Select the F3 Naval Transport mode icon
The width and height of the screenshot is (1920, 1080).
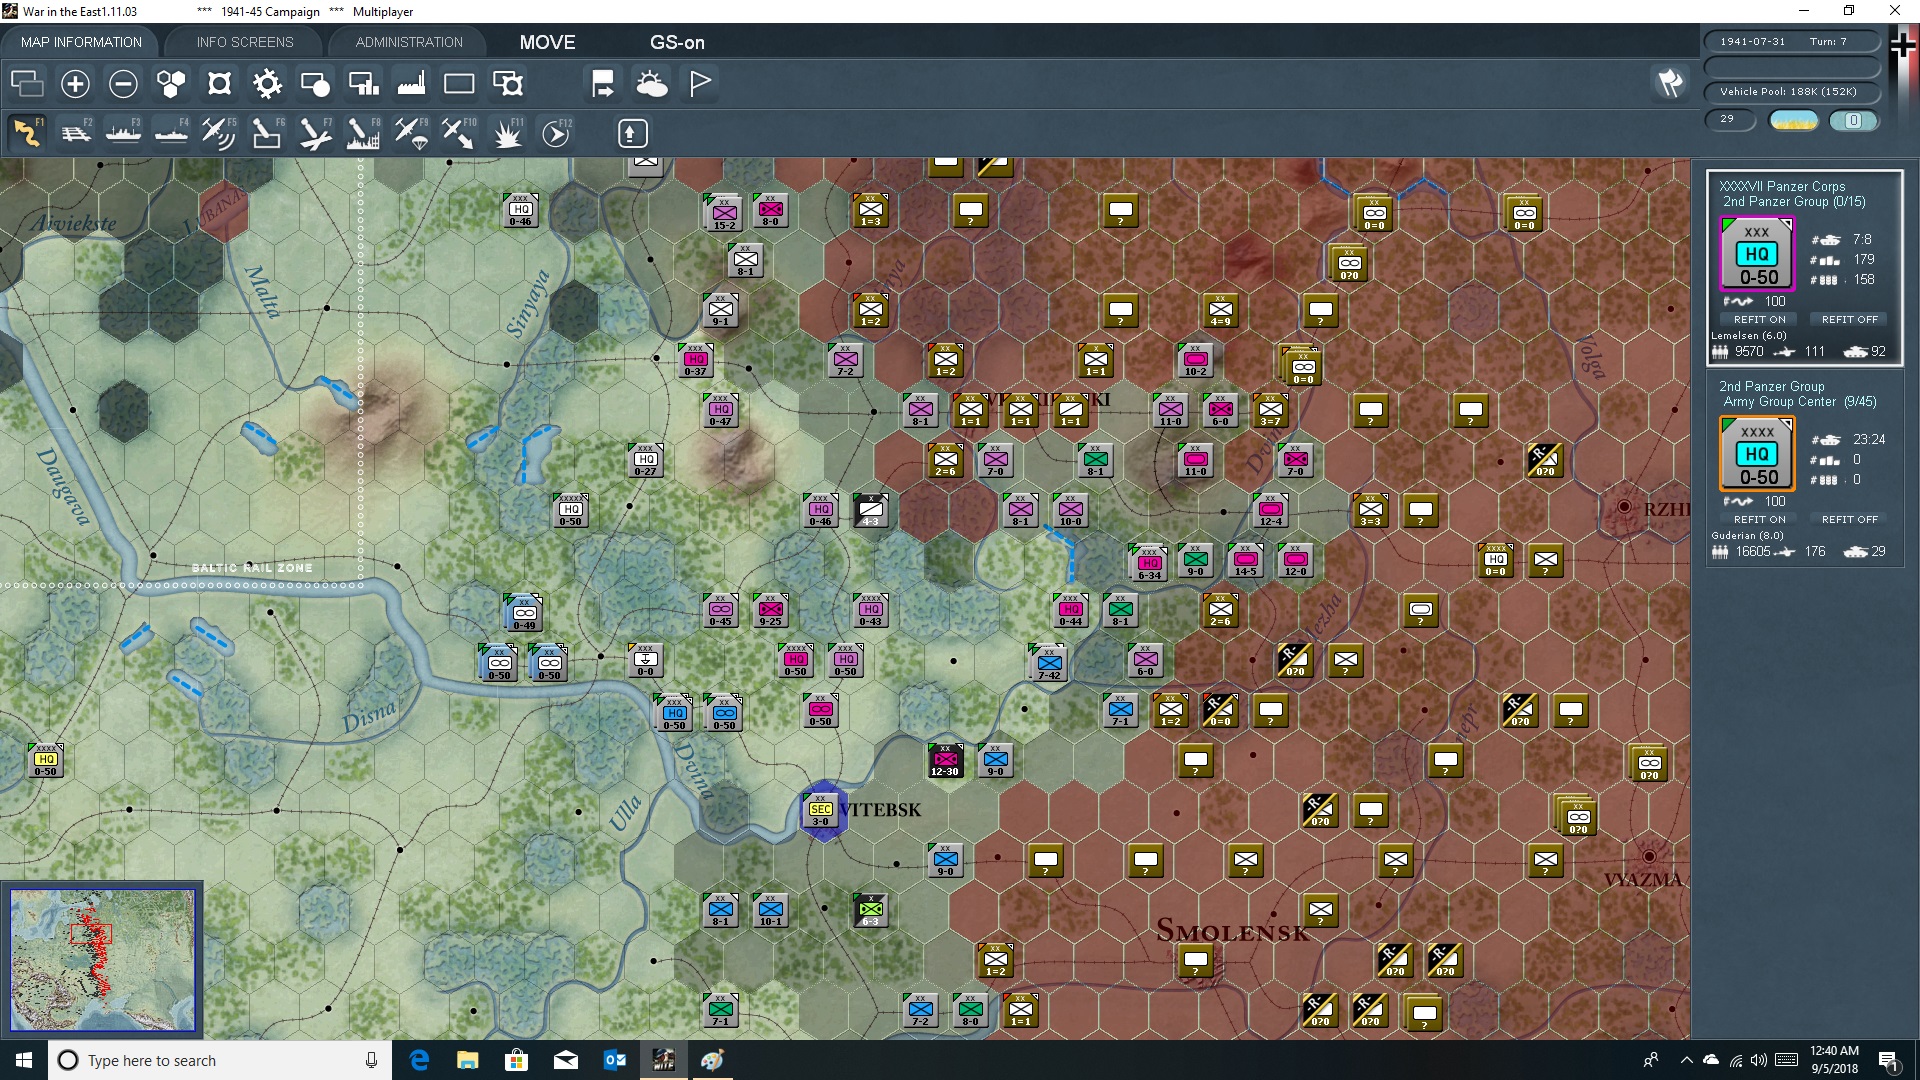coord(123,133)
